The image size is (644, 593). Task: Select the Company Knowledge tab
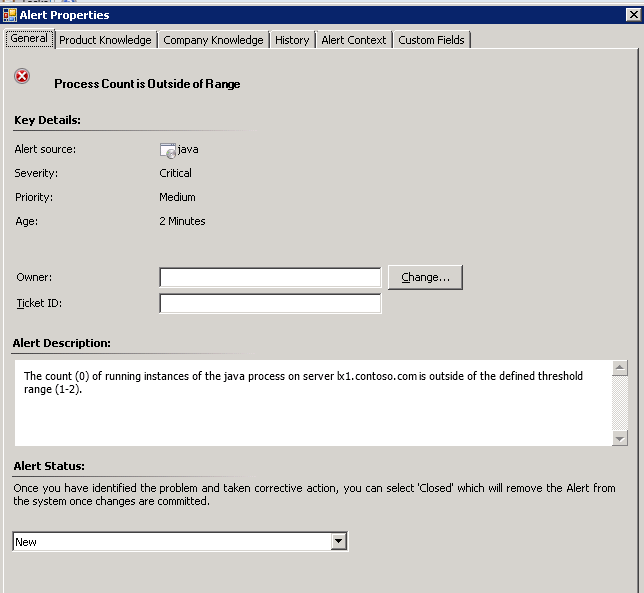click(x=213, y=40)
